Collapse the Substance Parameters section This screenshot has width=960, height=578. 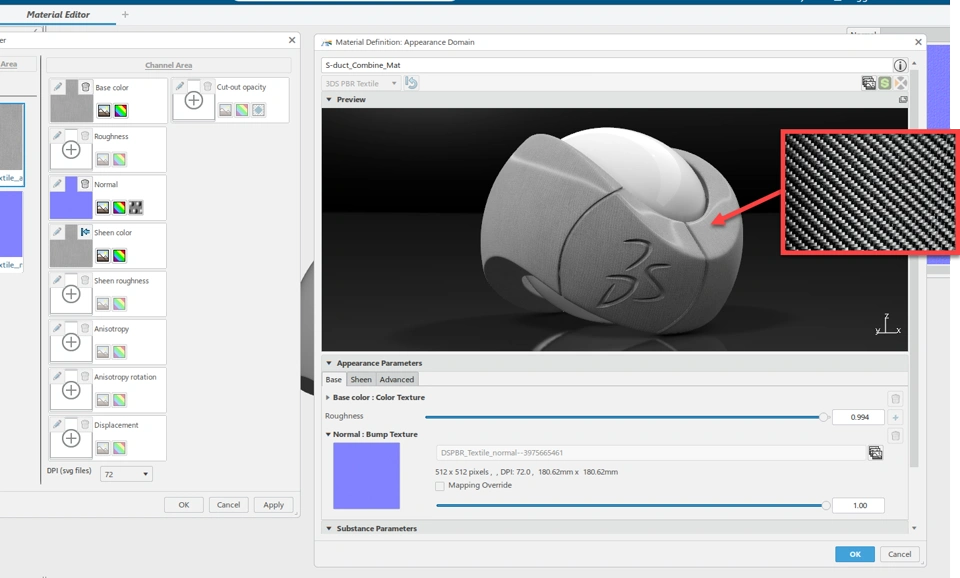coord(329,528)
